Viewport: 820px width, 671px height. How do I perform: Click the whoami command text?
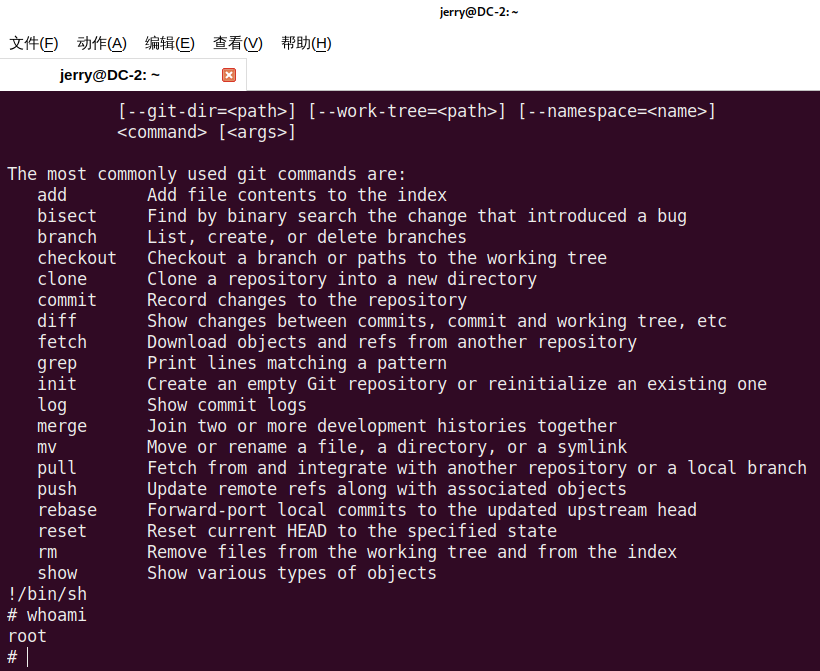point(57,615)
